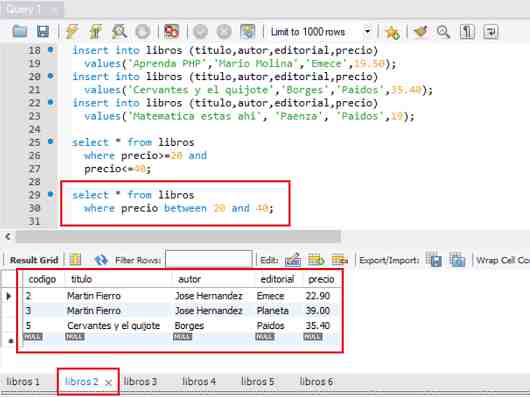Switch to the libros 5 result tab

[x=258, y=382]
